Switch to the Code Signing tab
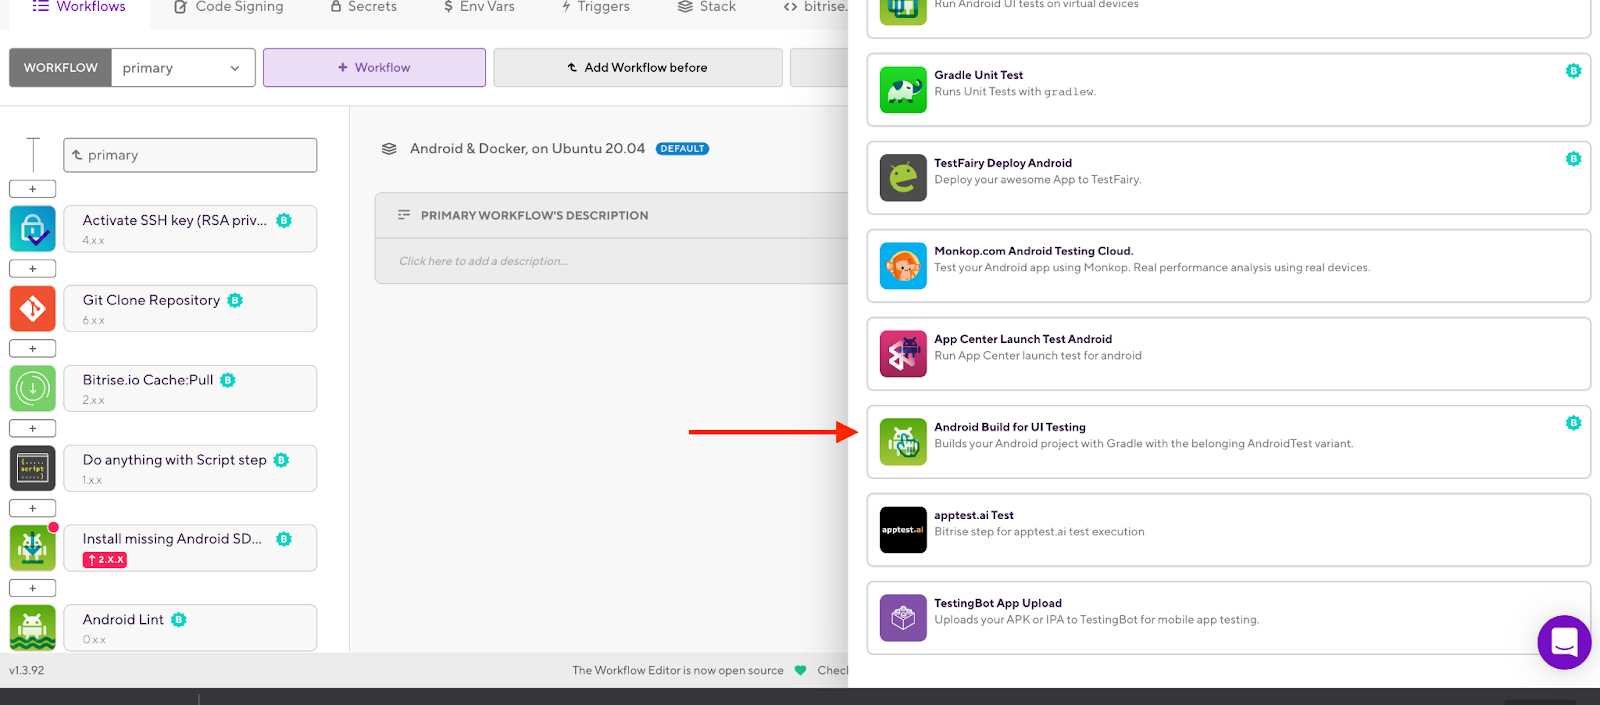The width and height of the screenshot is (1600, 705). coord(229,7)
